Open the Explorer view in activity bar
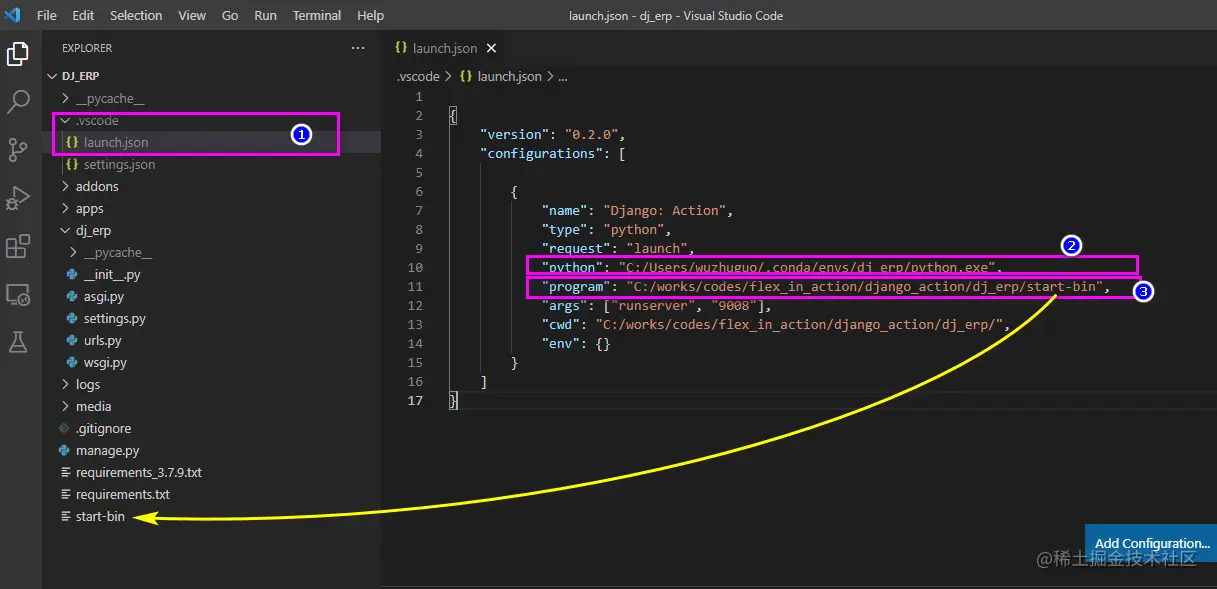 tap(18, 54)
